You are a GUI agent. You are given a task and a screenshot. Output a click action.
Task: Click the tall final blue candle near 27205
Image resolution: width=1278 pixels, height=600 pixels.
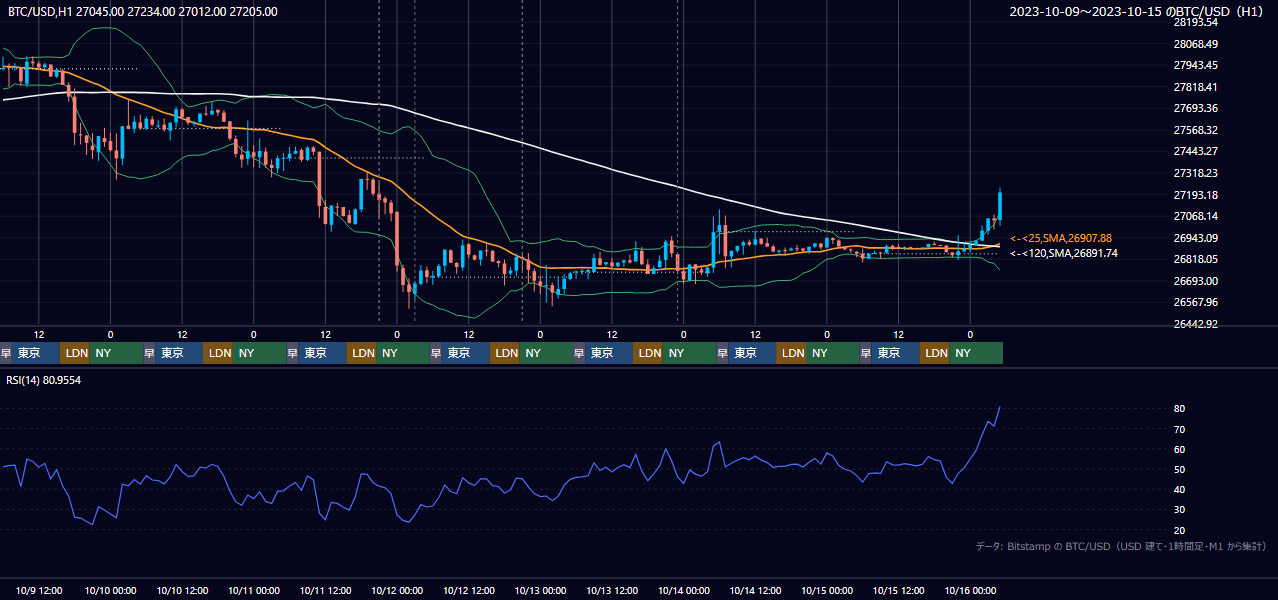tap(1000, 205)
